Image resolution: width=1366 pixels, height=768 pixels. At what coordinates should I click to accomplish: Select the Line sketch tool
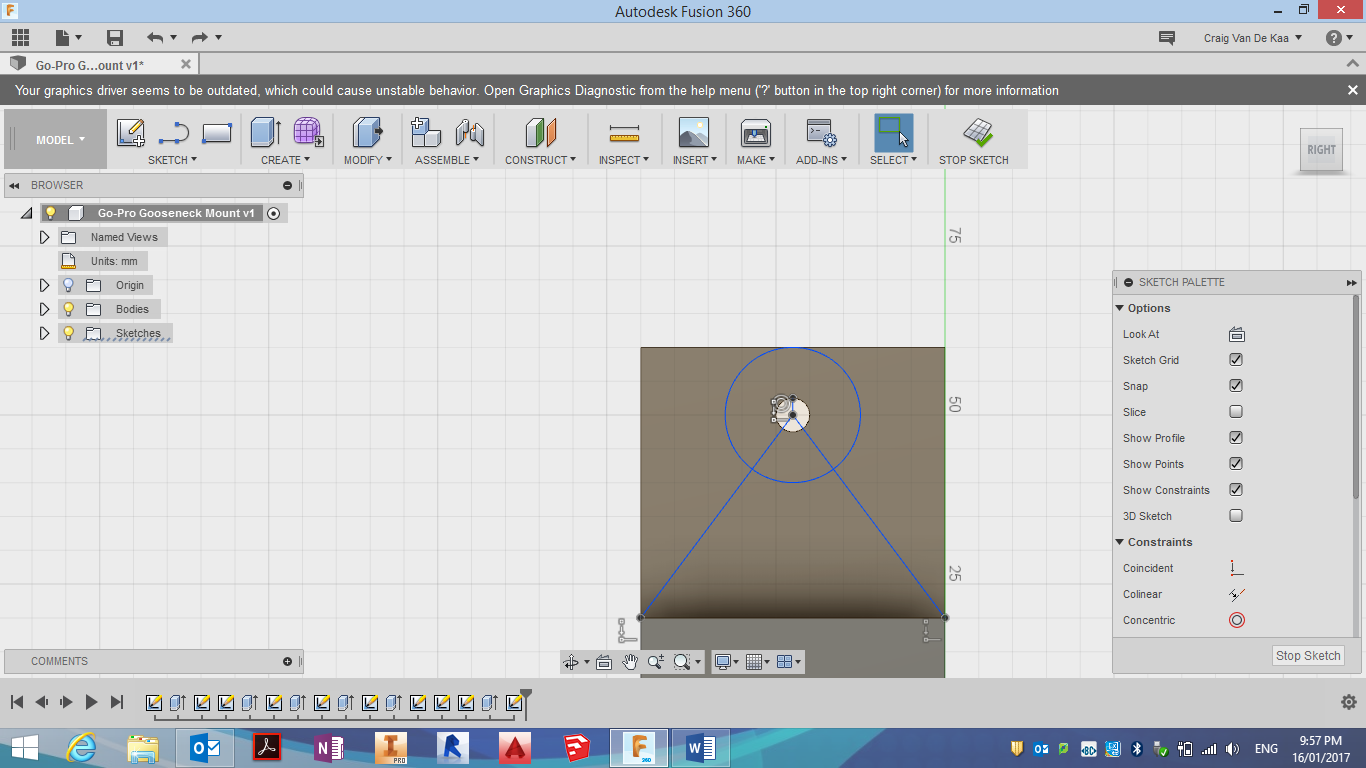174,133
